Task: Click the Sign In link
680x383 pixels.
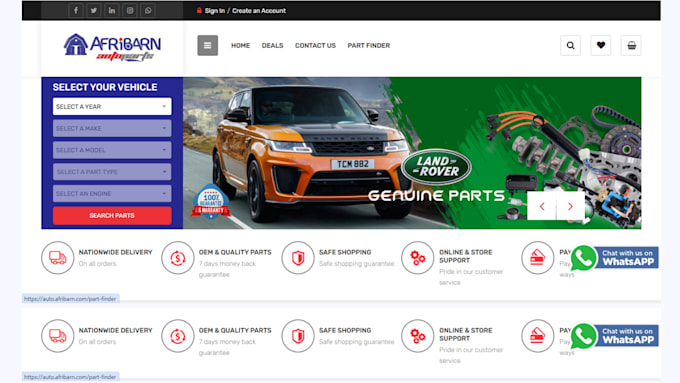Action: click(x=215, y=11)
